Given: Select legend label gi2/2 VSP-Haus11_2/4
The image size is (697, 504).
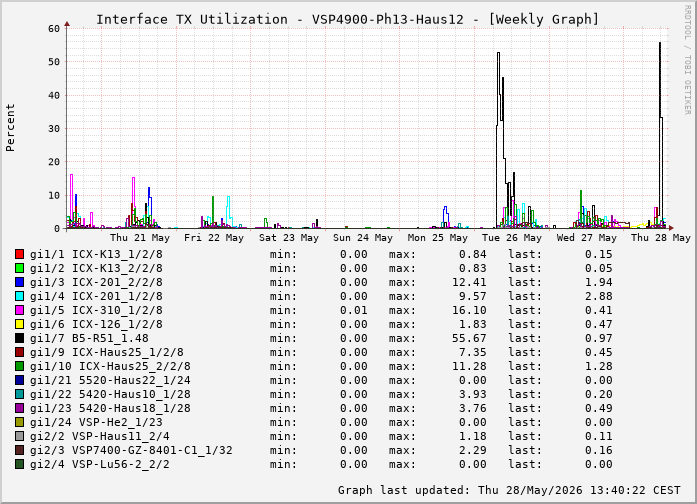Looking at the screenshot, I should pyautogui.click(x=100, y=436).
